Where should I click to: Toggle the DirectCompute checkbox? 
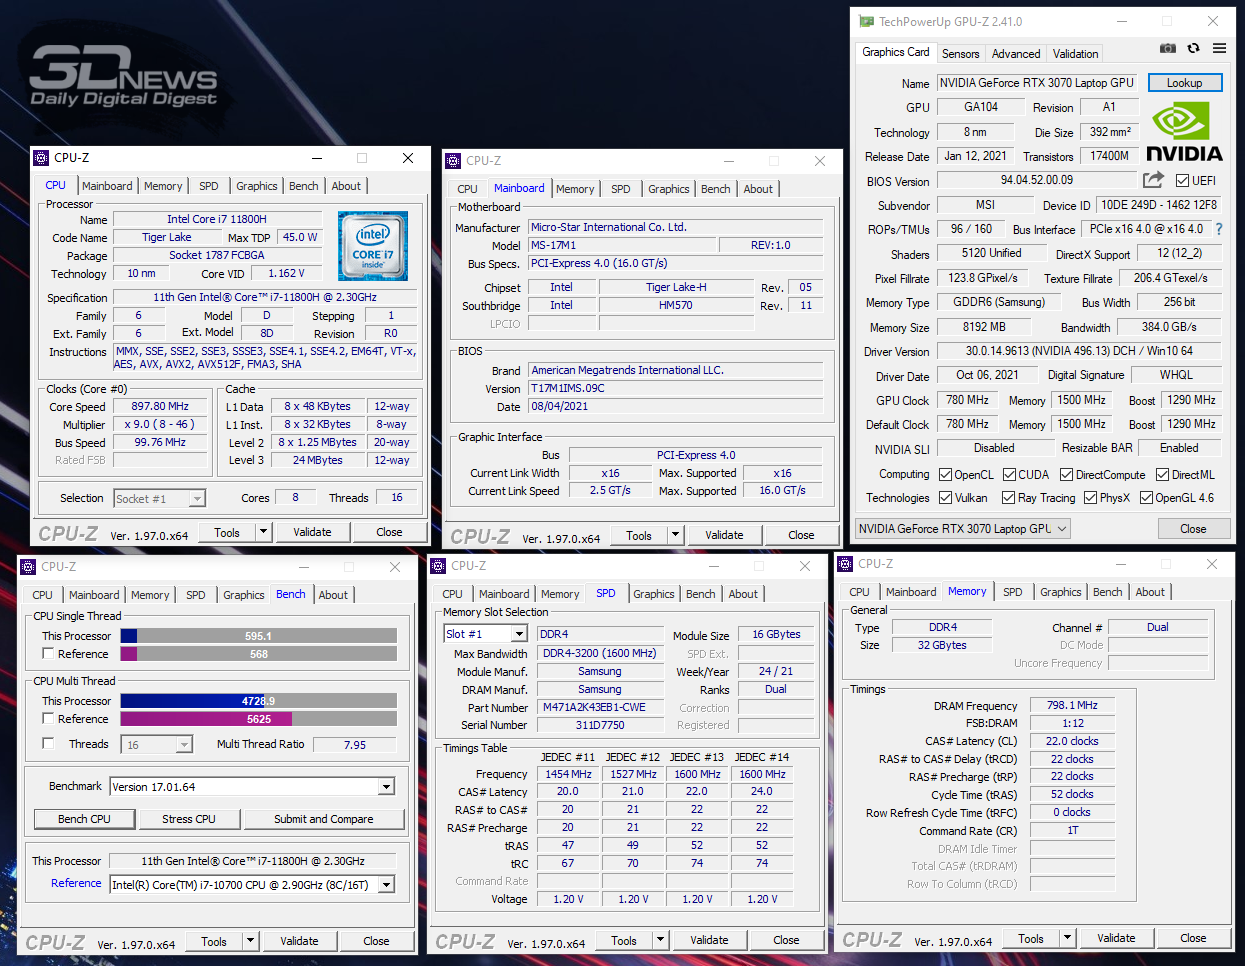click(x=1066, y=475)
